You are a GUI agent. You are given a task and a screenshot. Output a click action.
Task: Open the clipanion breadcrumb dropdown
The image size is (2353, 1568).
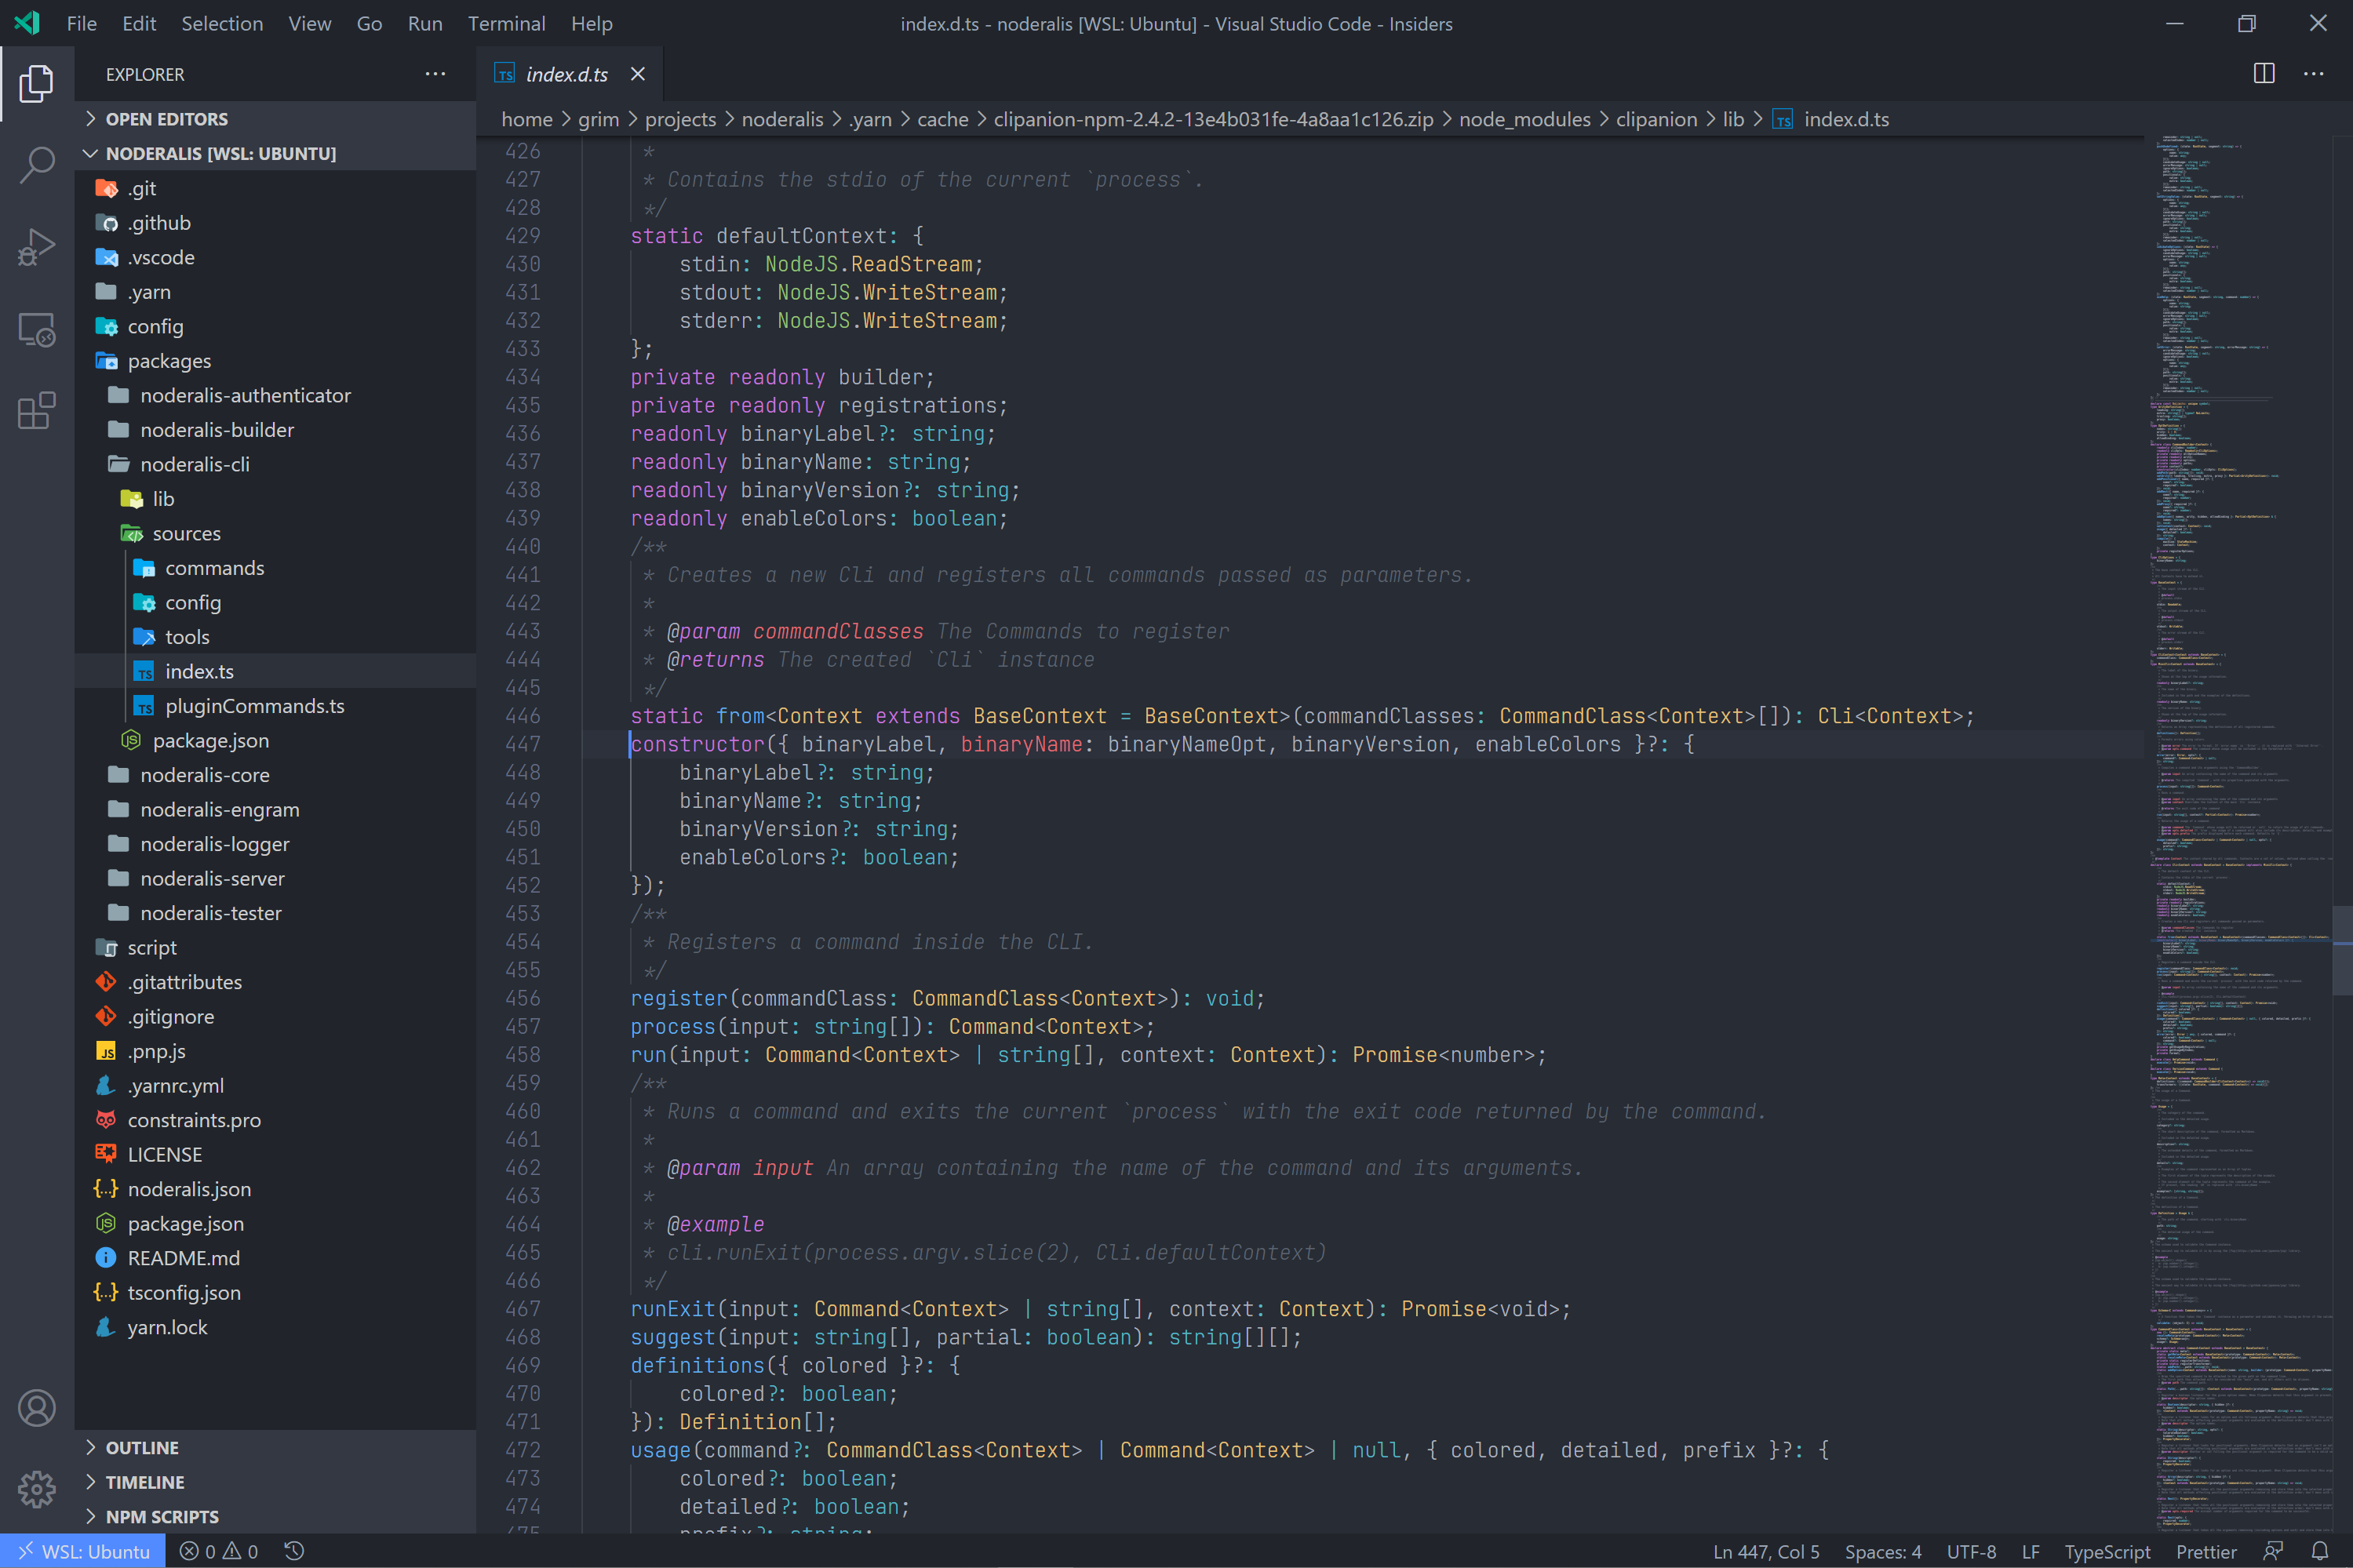pyautogui.click(x=1655, y=119)
